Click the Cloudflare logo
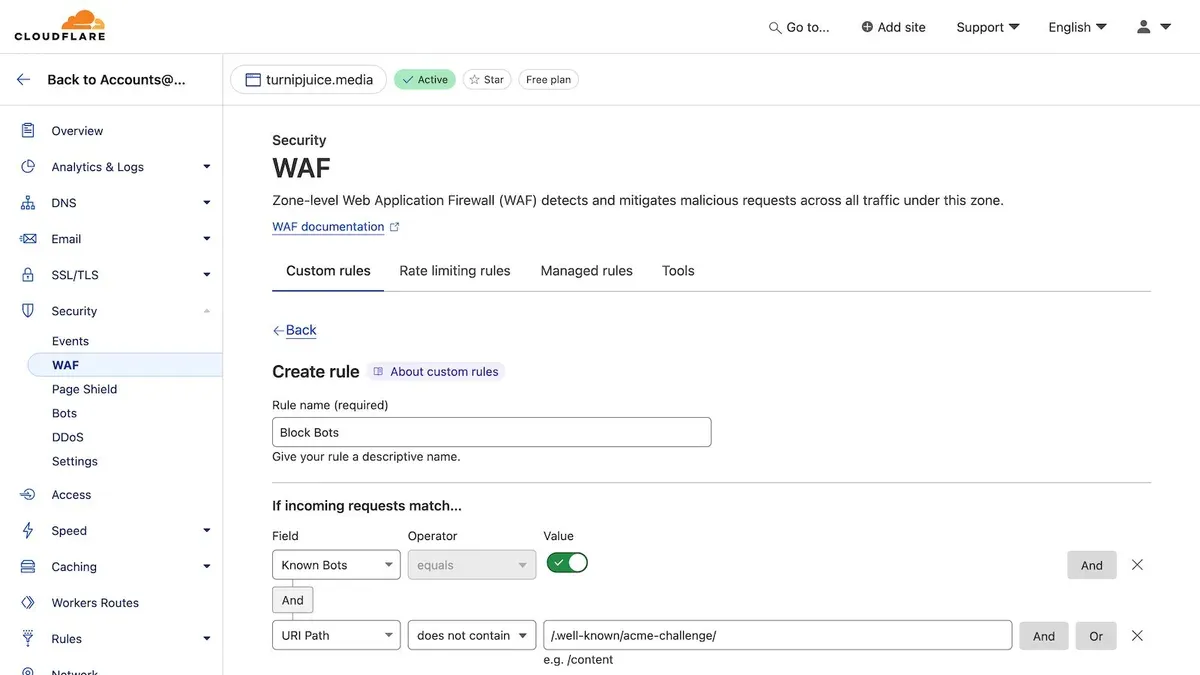The height and width of the screenshot is (675, 1200). click(60, 26)
